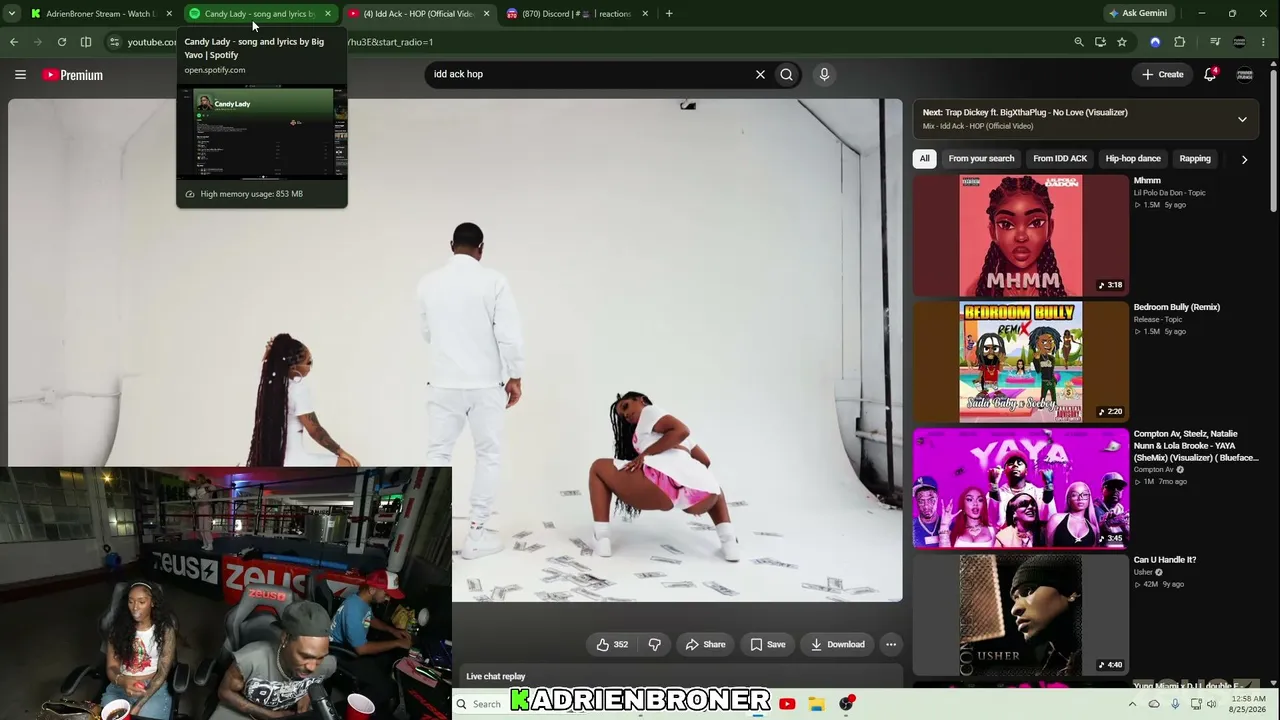Open the Bedroom Bully Remix thumbnail
Screen dimensions: 1280x720
pos(1021,362)
